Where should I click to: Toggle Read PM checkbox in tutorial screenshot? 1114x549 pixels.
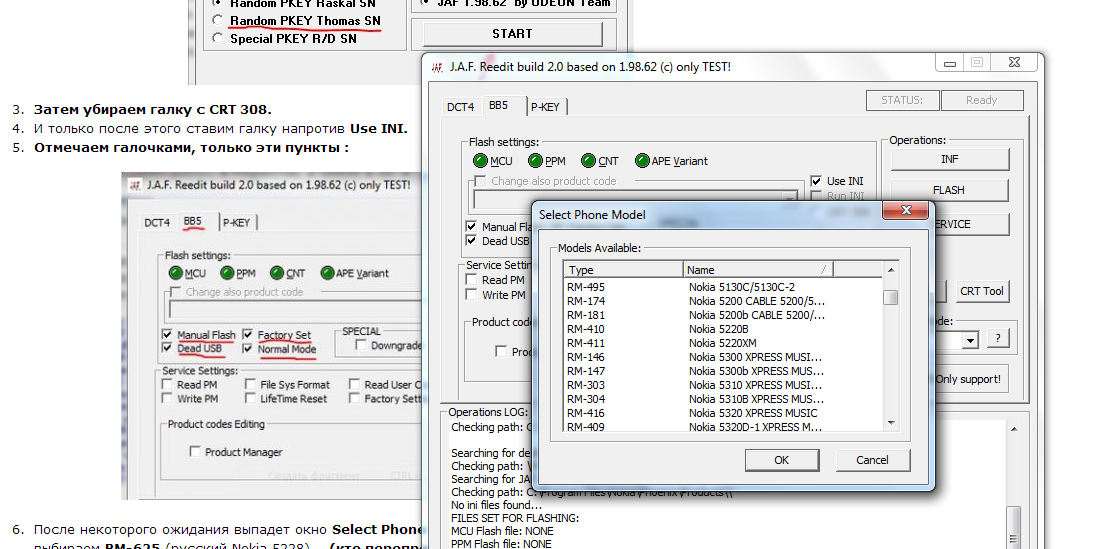pyautogui.click(x=167, y=384)
